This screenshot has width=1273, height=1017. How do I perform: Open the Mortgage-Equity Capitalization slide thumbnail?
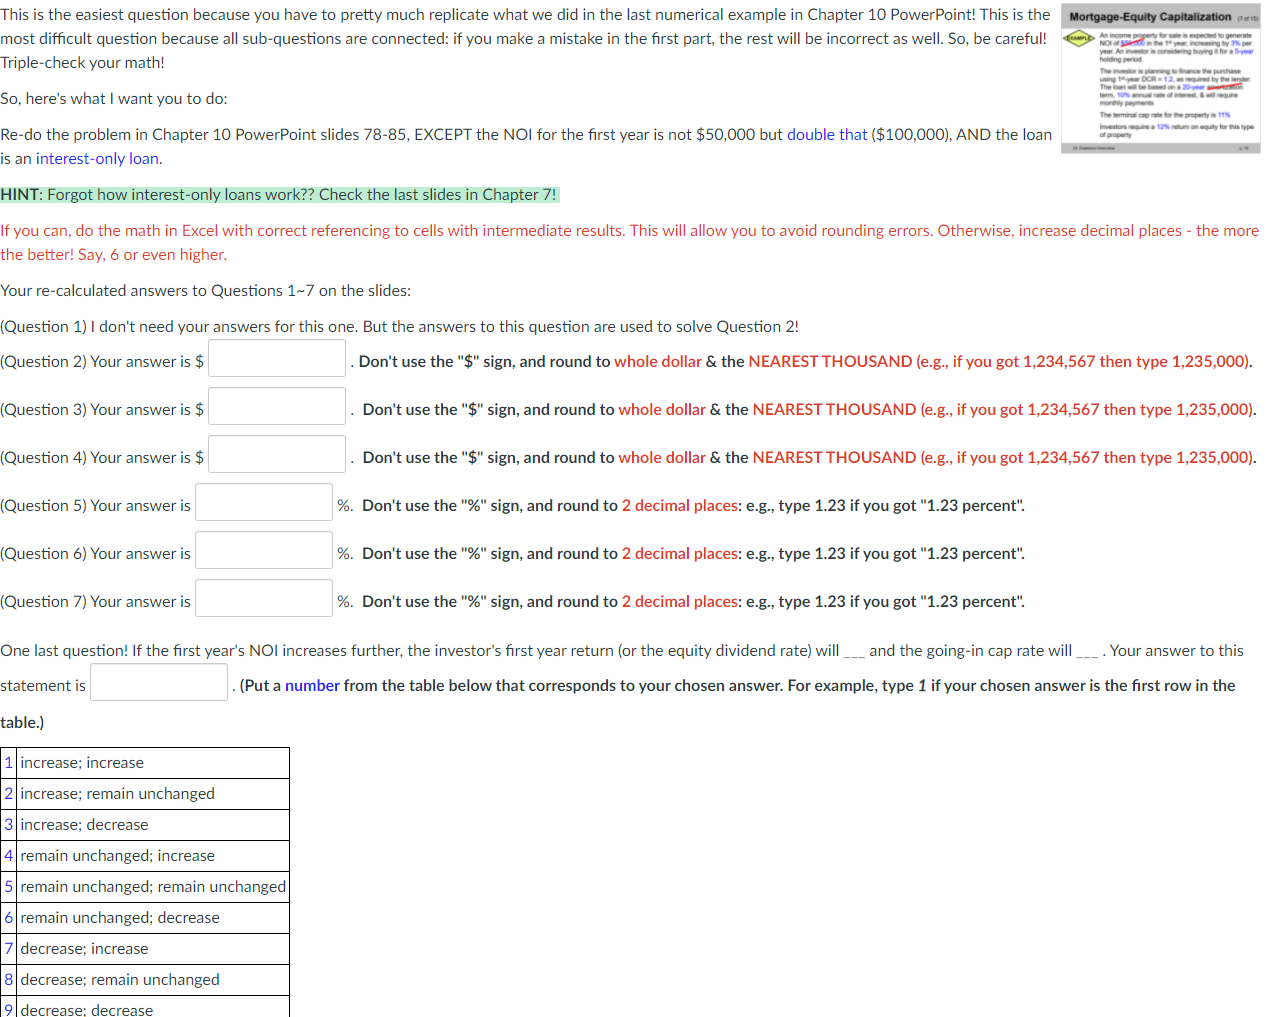click(1160, 80)
